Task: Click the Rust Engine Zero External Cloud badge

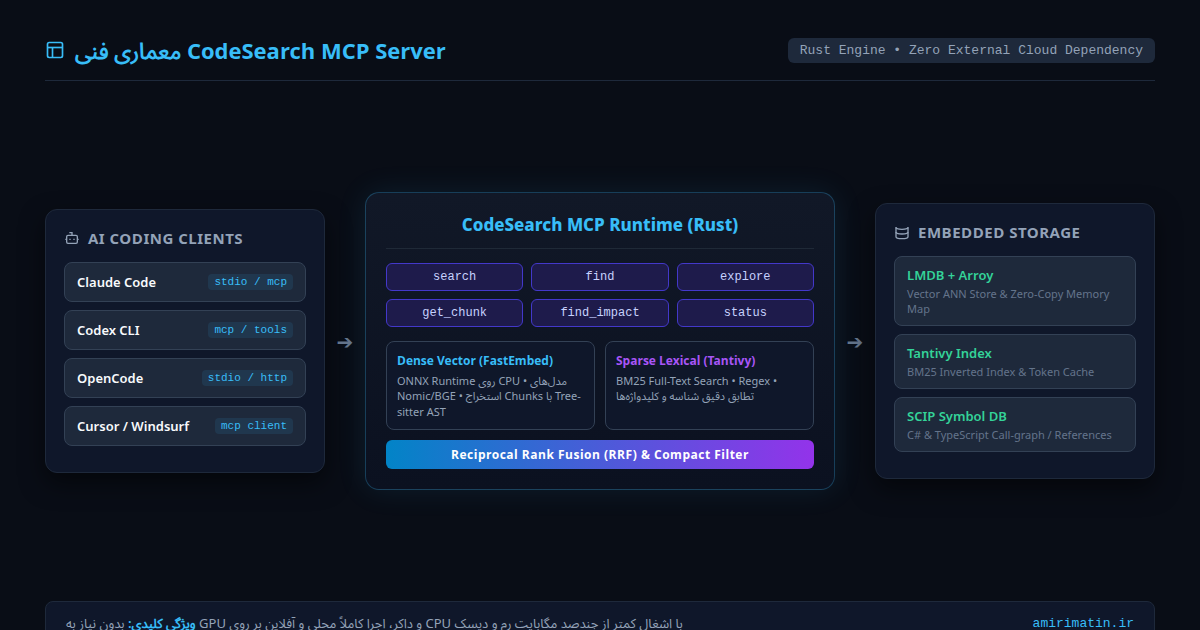Action: (x=971, y=50)
